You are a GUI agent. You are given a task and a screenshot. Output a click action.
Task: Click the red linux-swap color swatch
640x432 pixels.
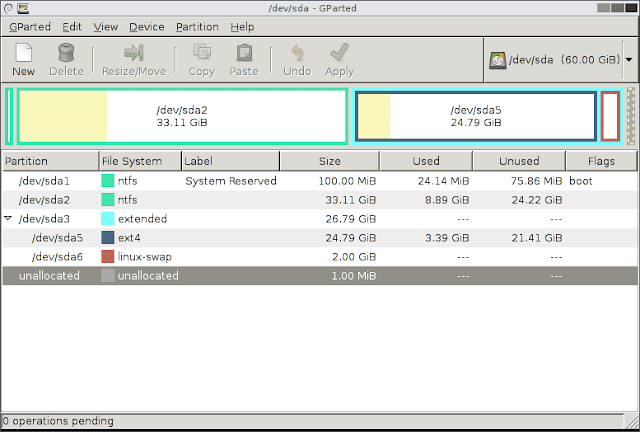click(108, 257)
